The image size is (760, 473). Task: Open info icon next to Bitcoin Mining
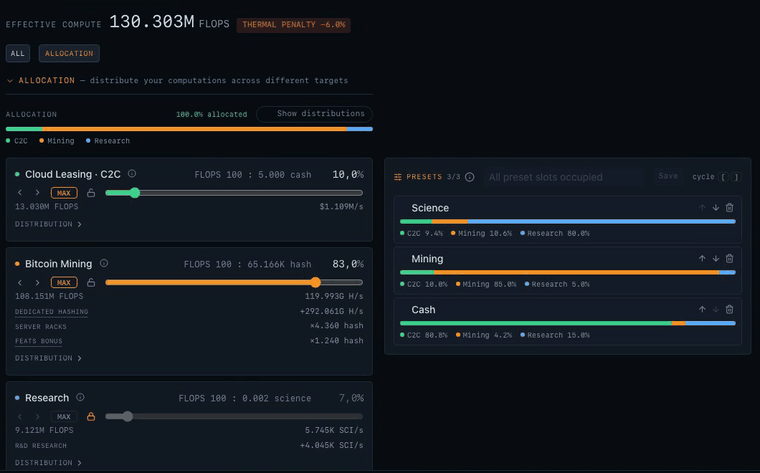tap(104, 263)
